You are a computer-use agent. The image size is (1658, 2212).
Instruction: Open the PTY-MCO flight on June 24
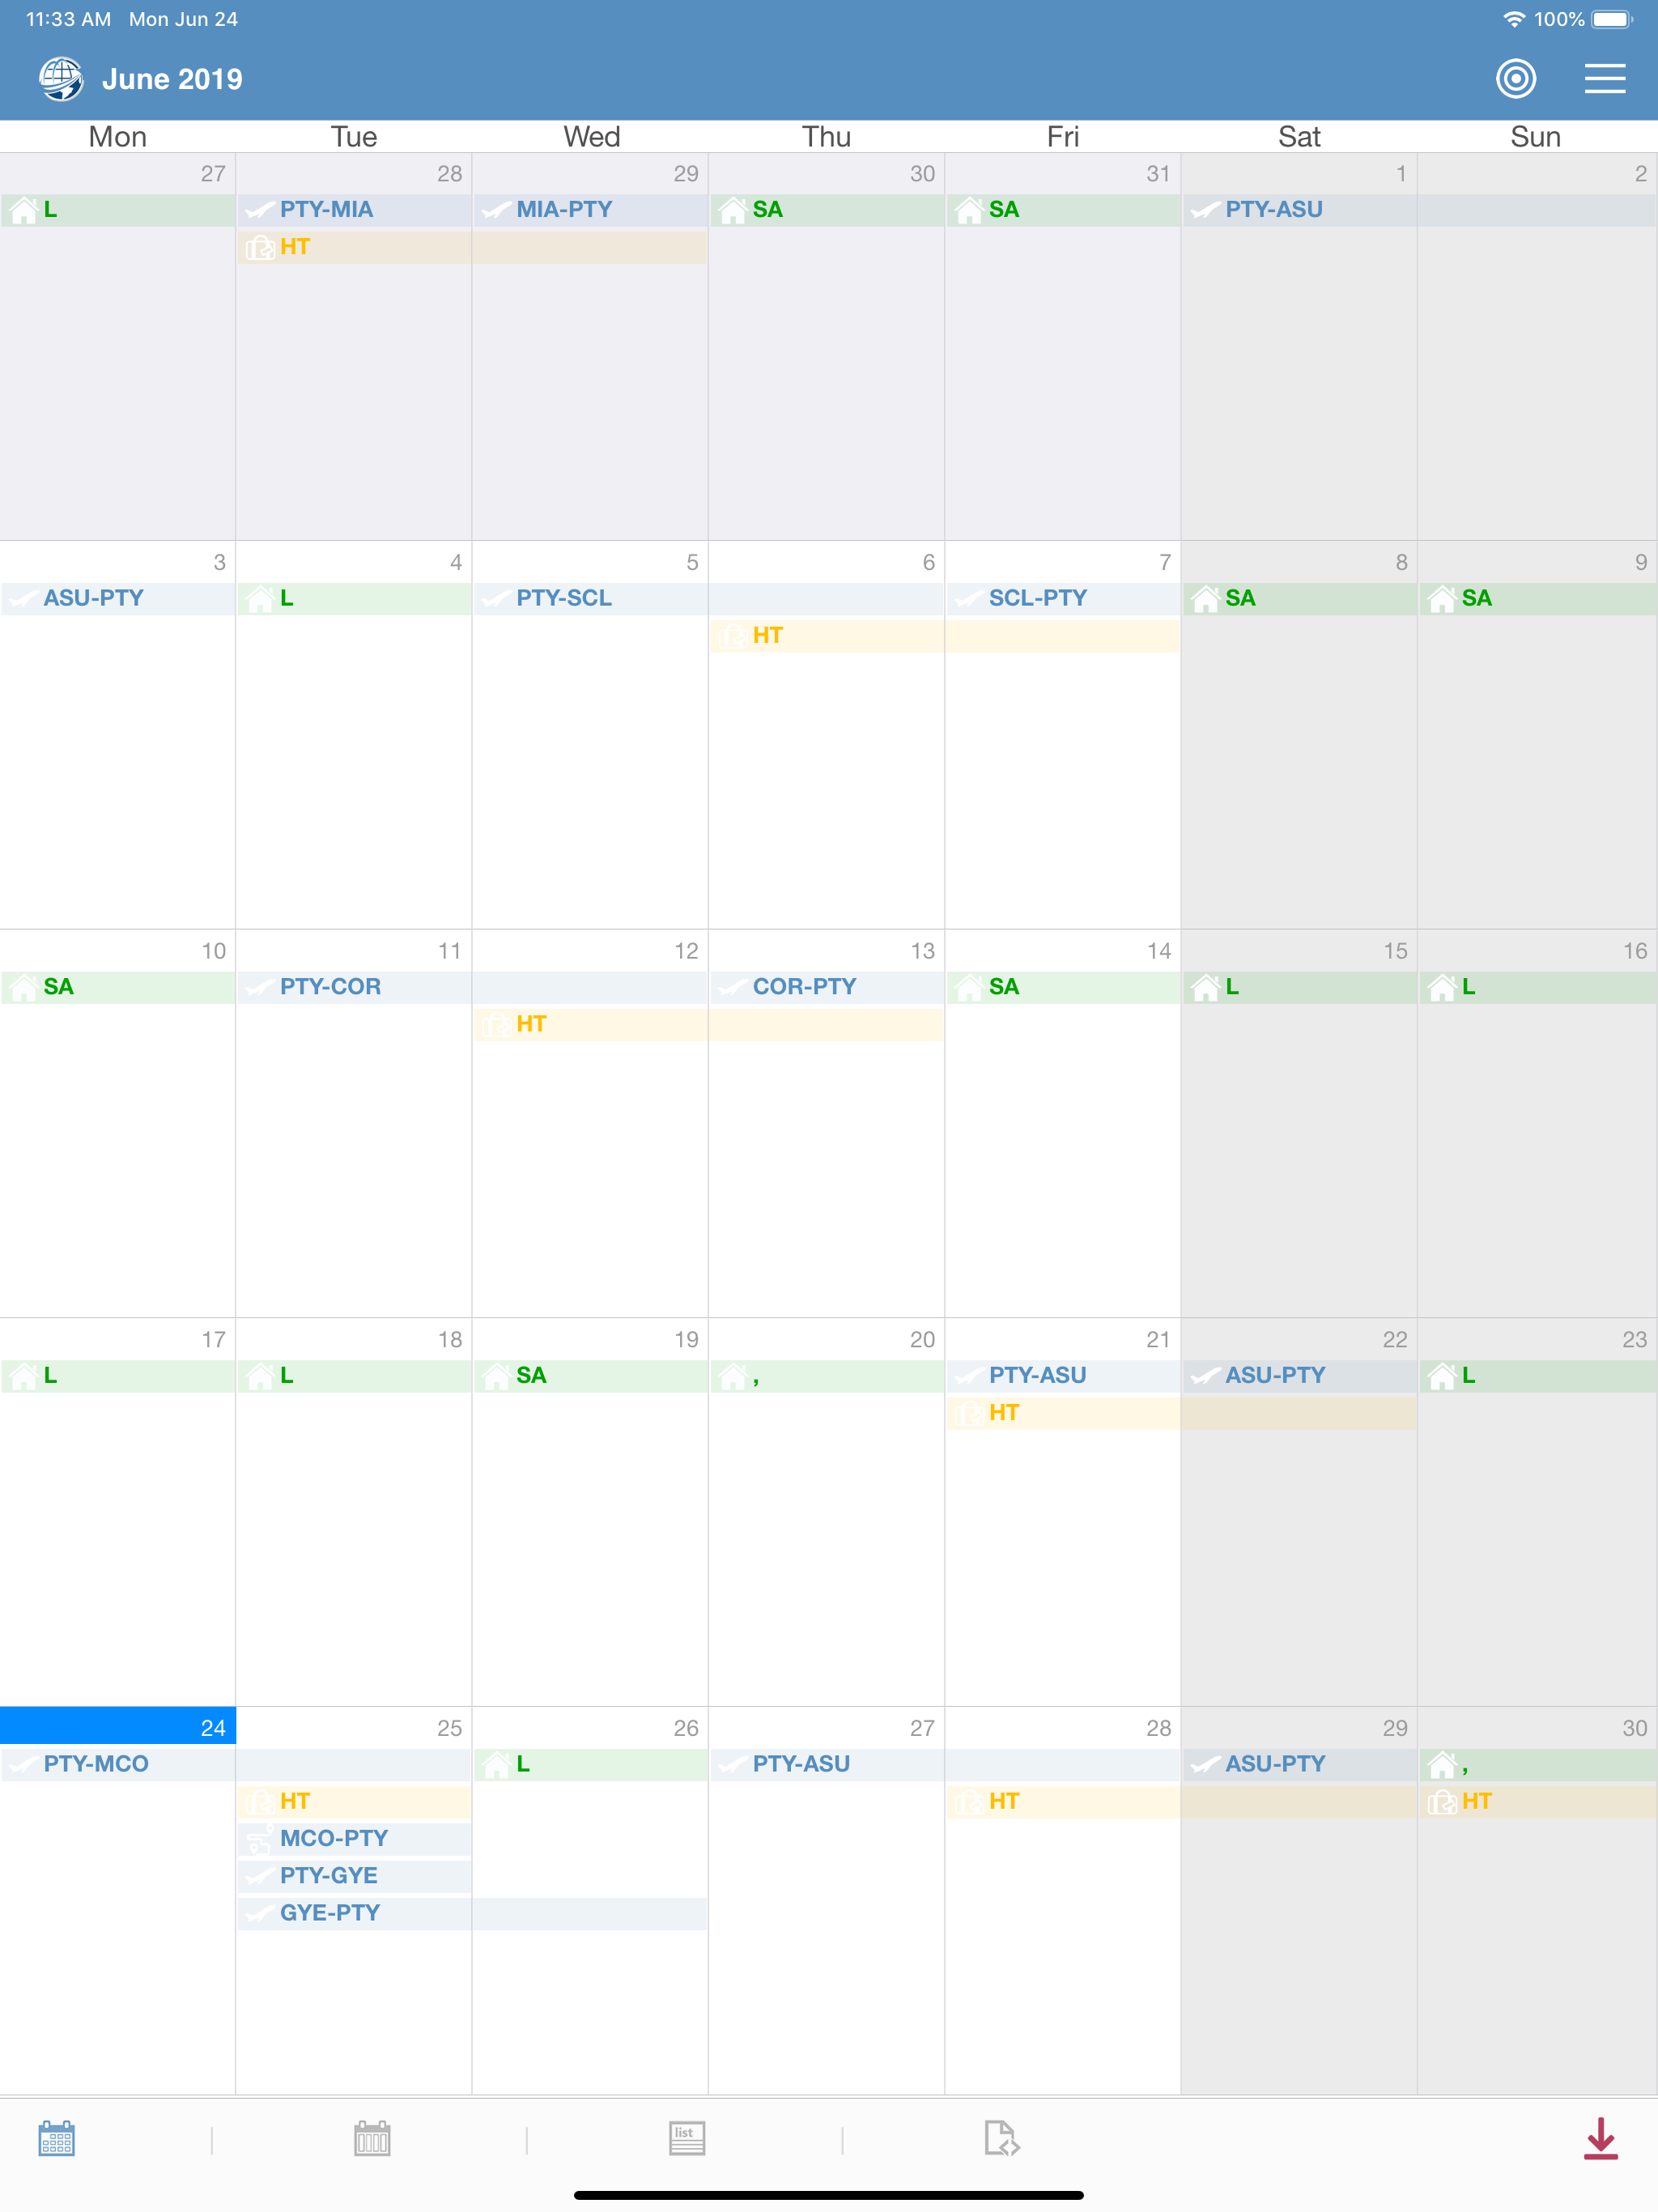click(x=96, y=1764)
